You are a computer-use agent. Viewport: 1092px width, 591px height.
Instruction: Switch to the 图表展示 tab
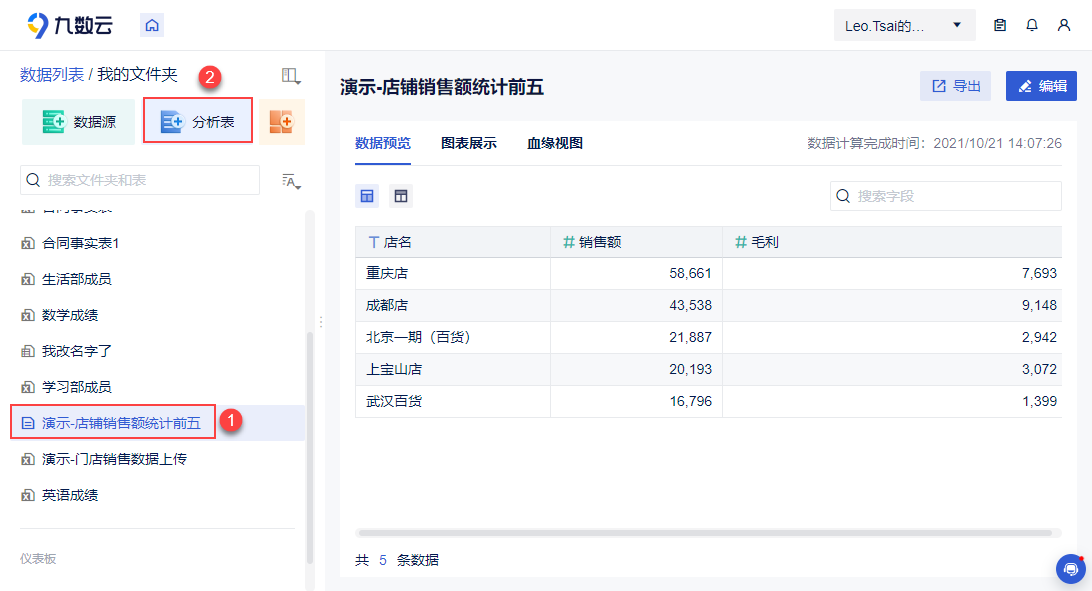(468, 143)
